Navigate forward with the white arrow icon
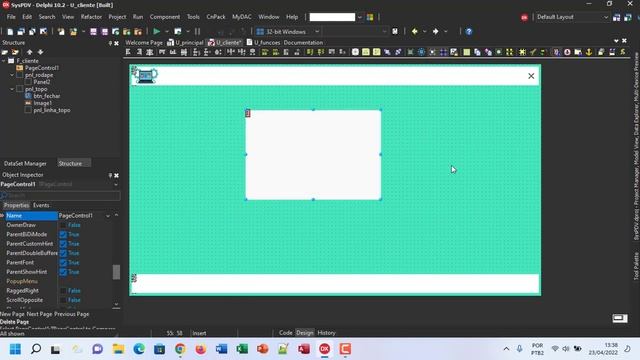Viewport: 640px width, 360px height. 436,31
